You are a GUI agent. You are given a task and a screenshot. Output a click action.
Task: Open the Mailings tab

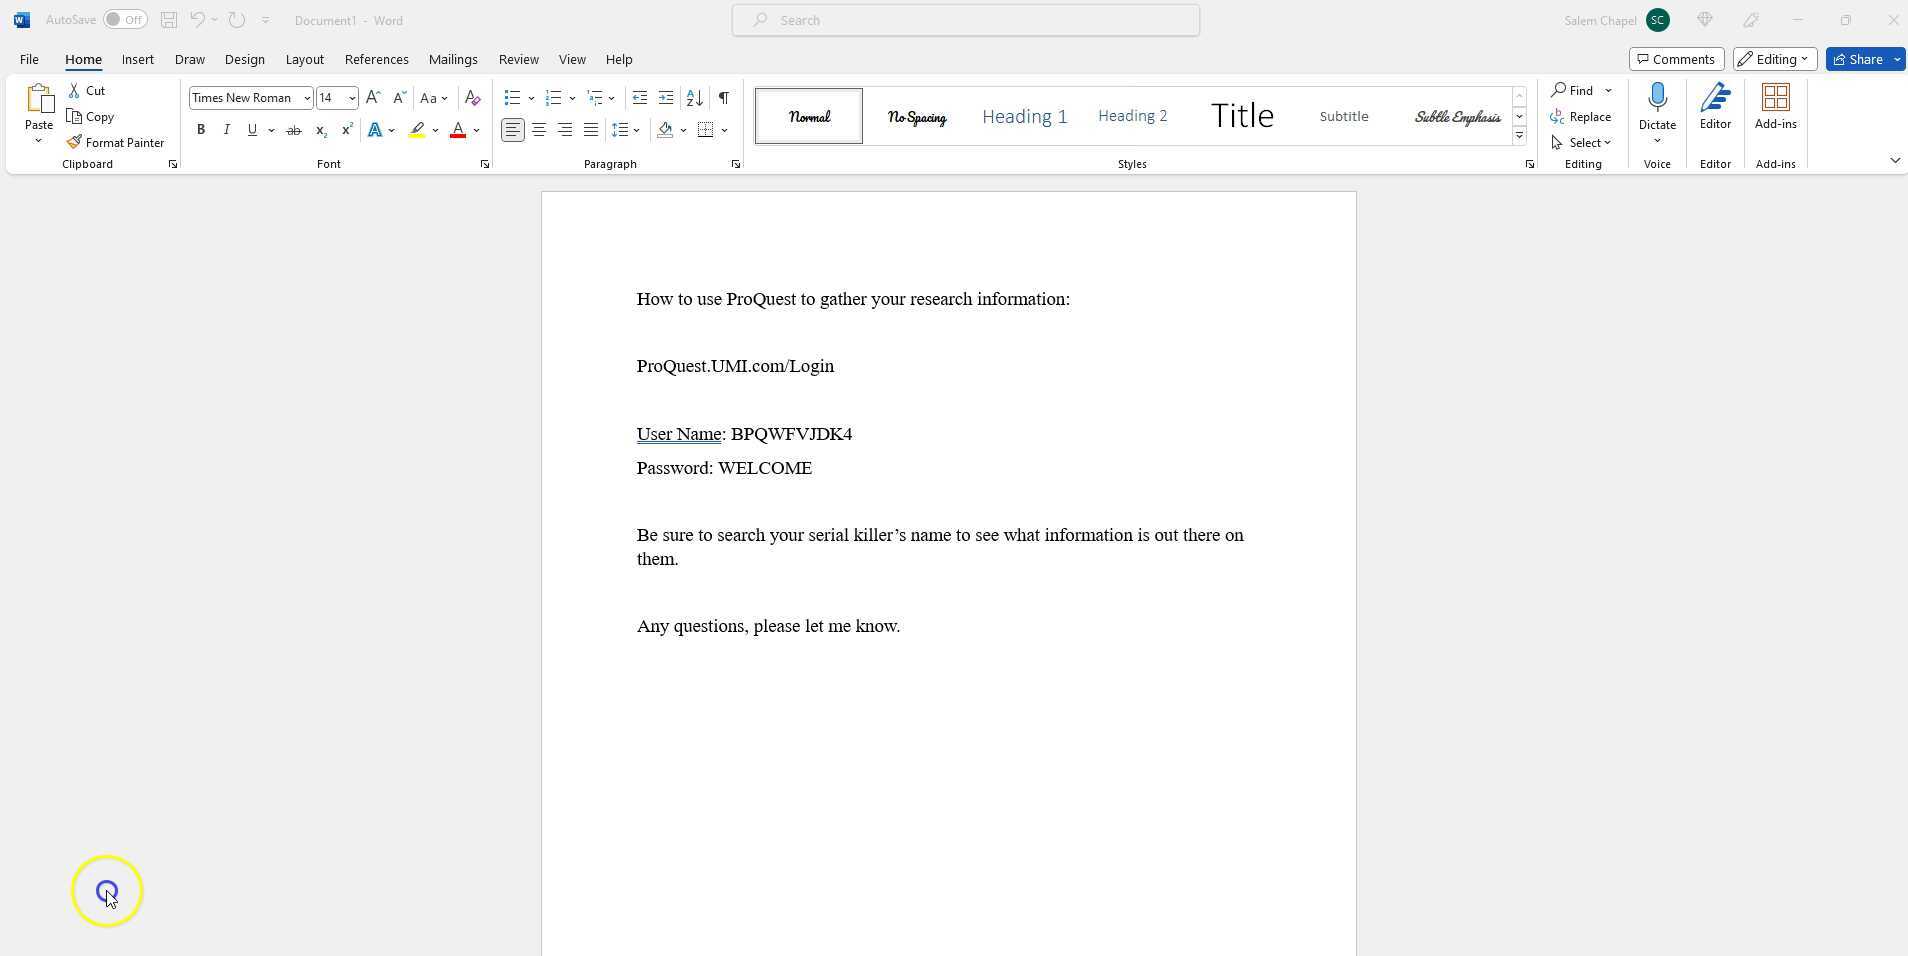[452, 59]
